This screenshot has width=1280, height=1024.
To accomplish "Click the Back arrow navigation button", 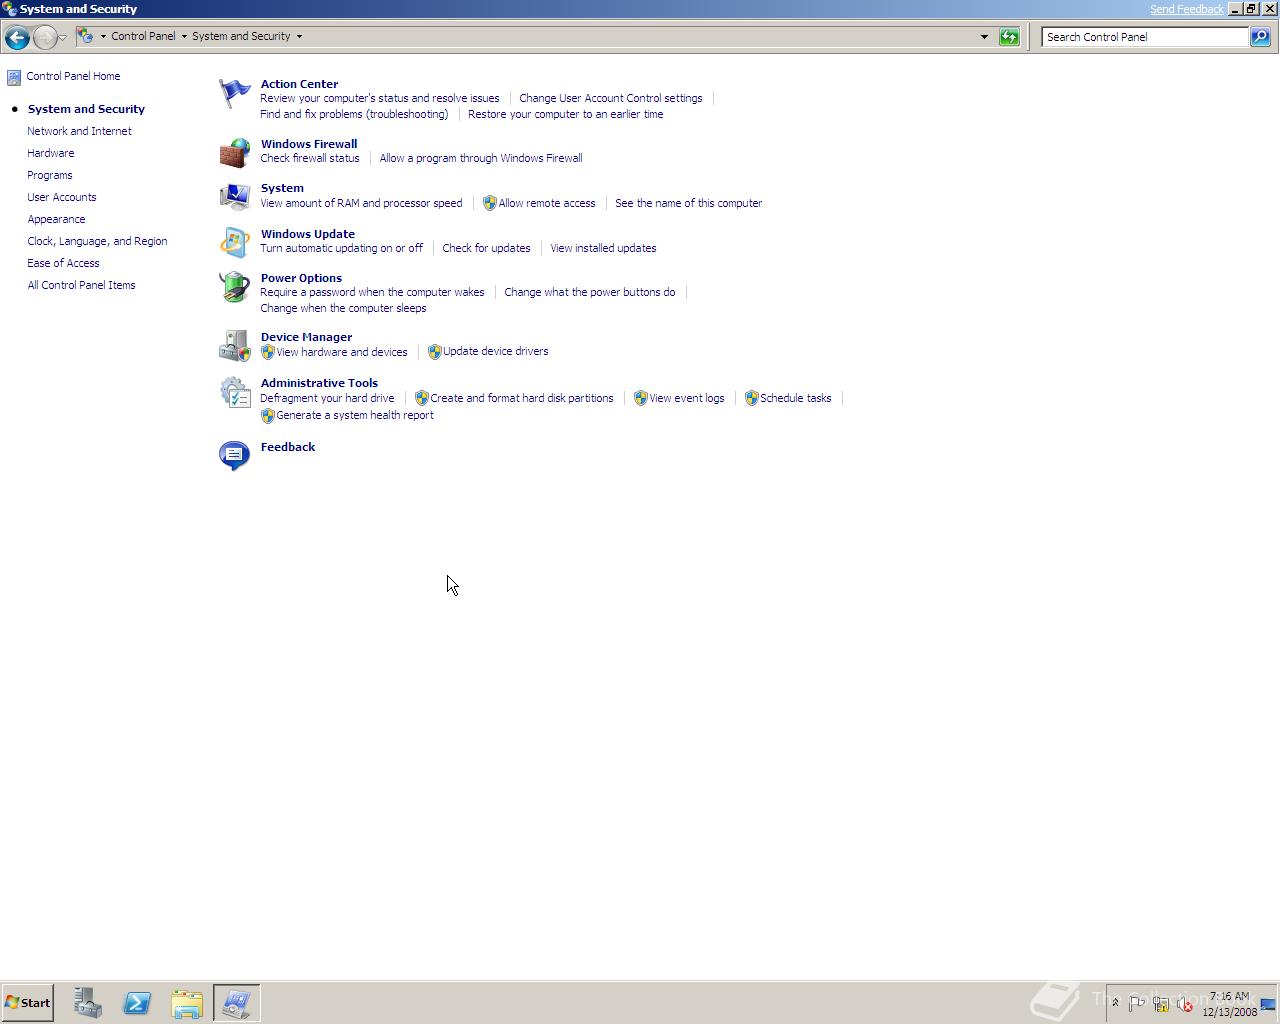I will [x=17, y=37].
